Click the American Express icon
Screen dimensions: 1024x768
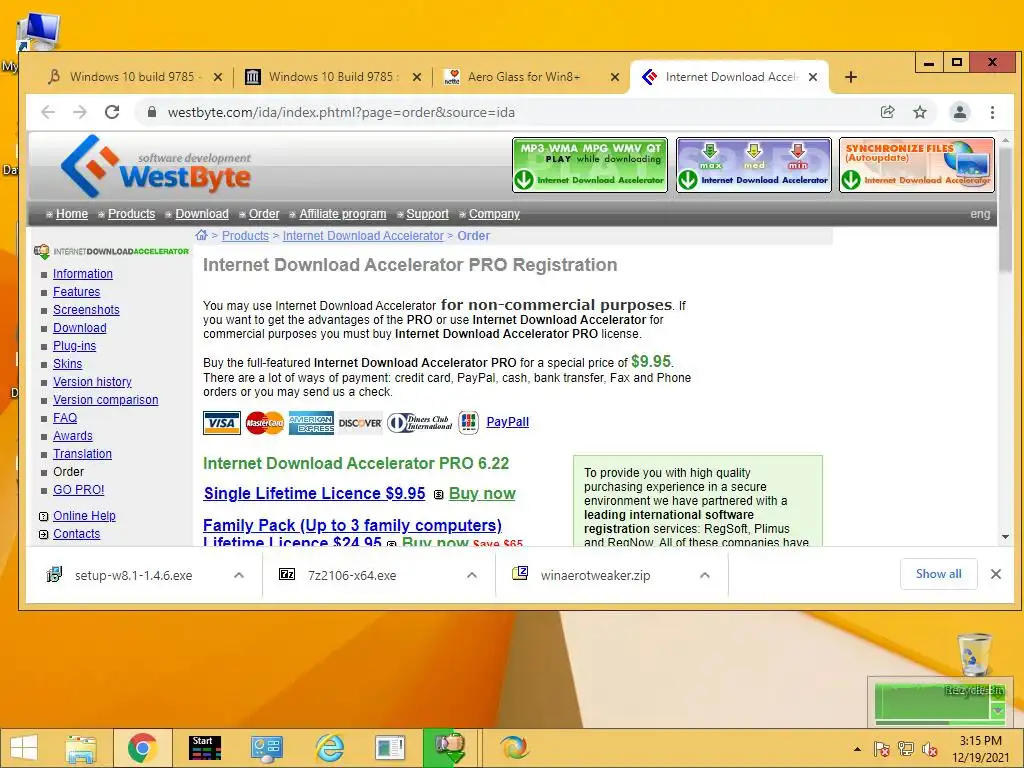click(x=311, y=423)
